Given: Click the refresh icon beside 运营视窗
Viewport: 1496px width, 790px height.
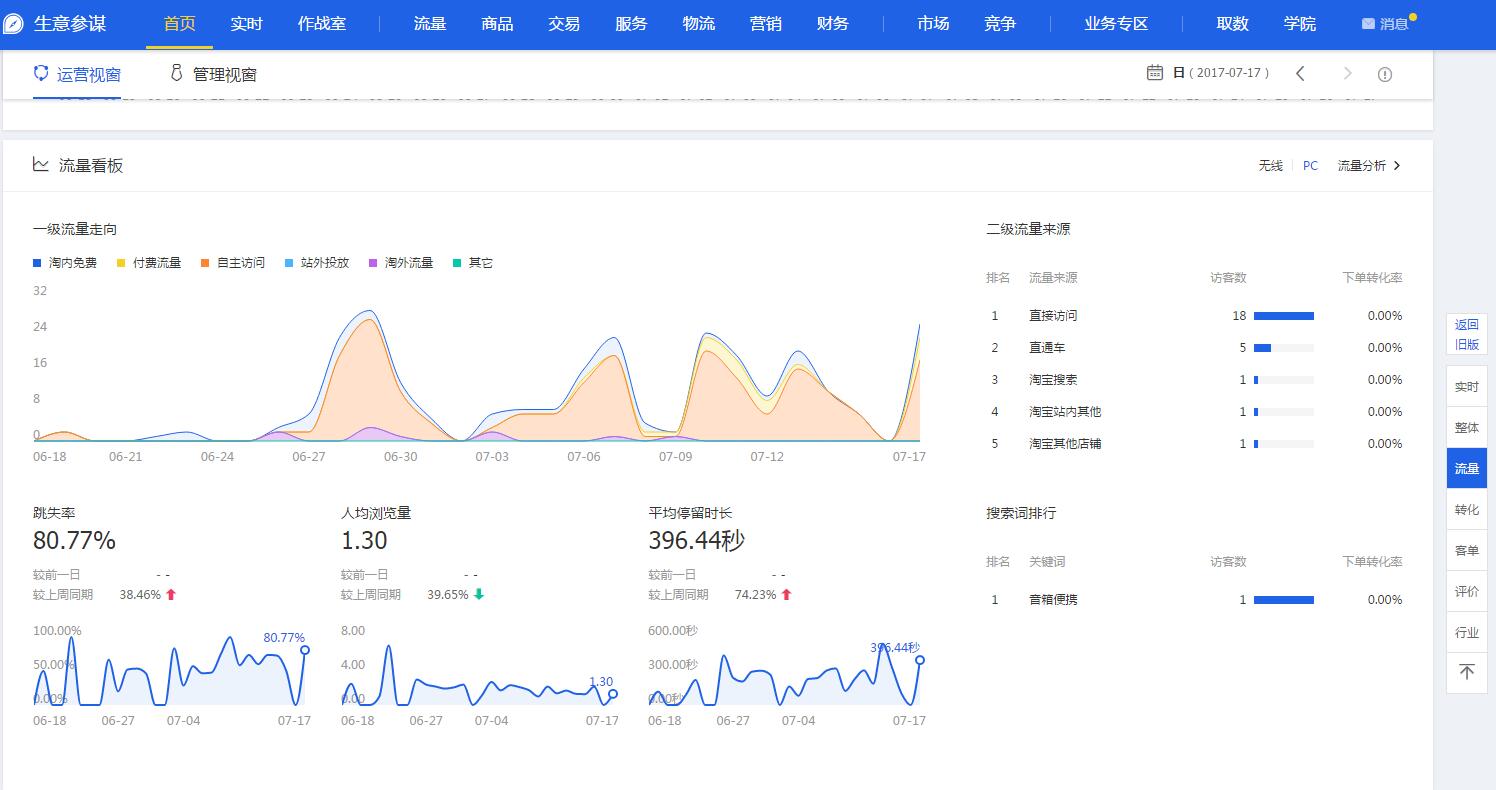Looking at the screenshot, I should pyautogui.click(x=40, y=73).
